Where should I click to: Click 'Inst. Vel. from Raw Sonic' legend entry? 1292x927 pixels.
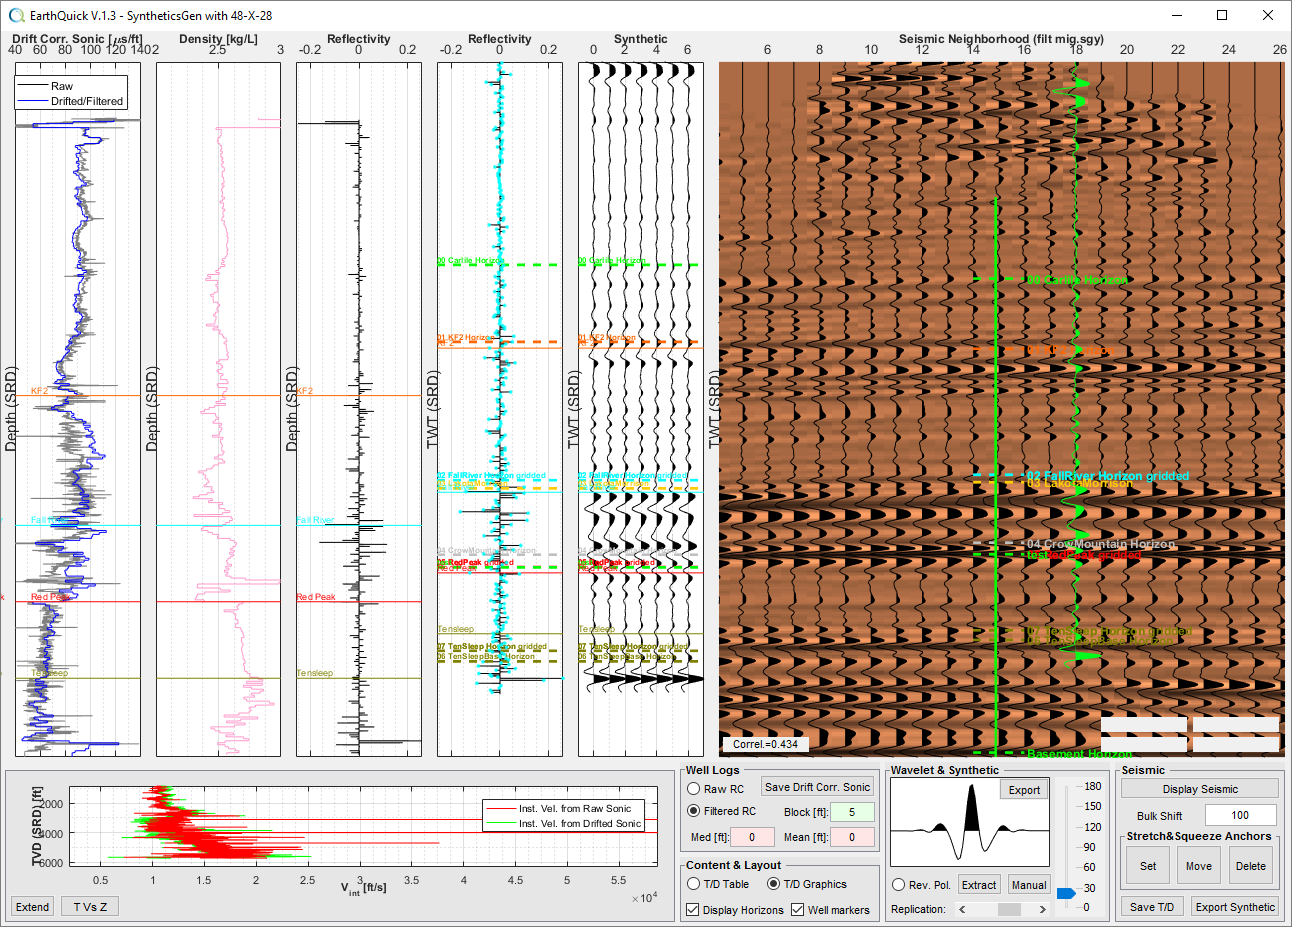point(575,808)
